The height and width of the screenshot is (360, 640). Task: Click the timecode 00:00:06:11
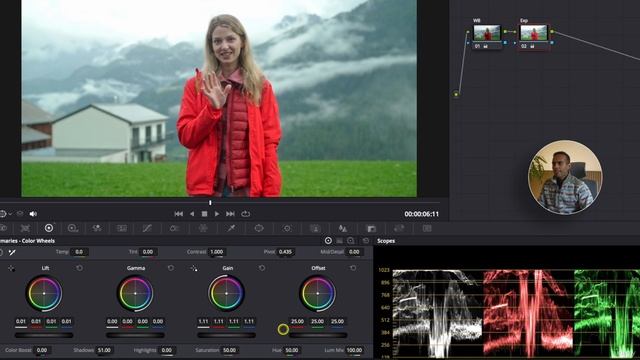coord(422,214)
